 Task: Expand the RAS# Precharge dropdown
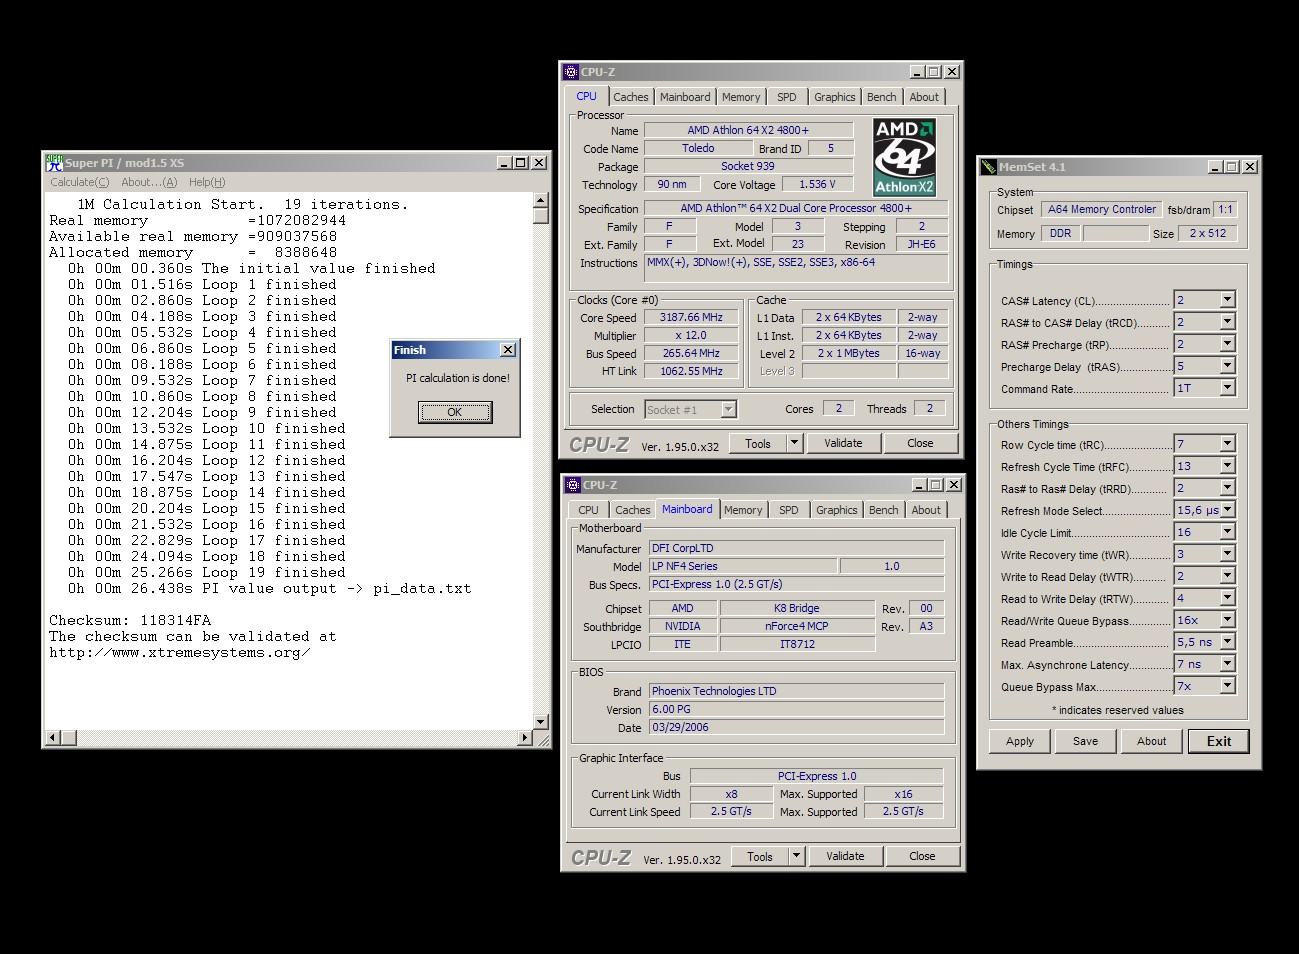pos(1227,343)
